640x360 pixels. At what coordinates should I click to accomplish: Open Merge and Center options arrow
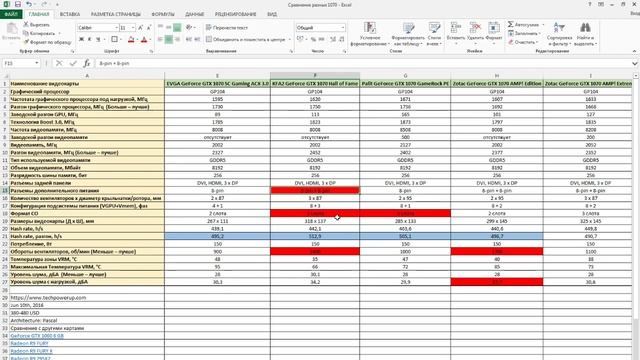tap(289, 40)
